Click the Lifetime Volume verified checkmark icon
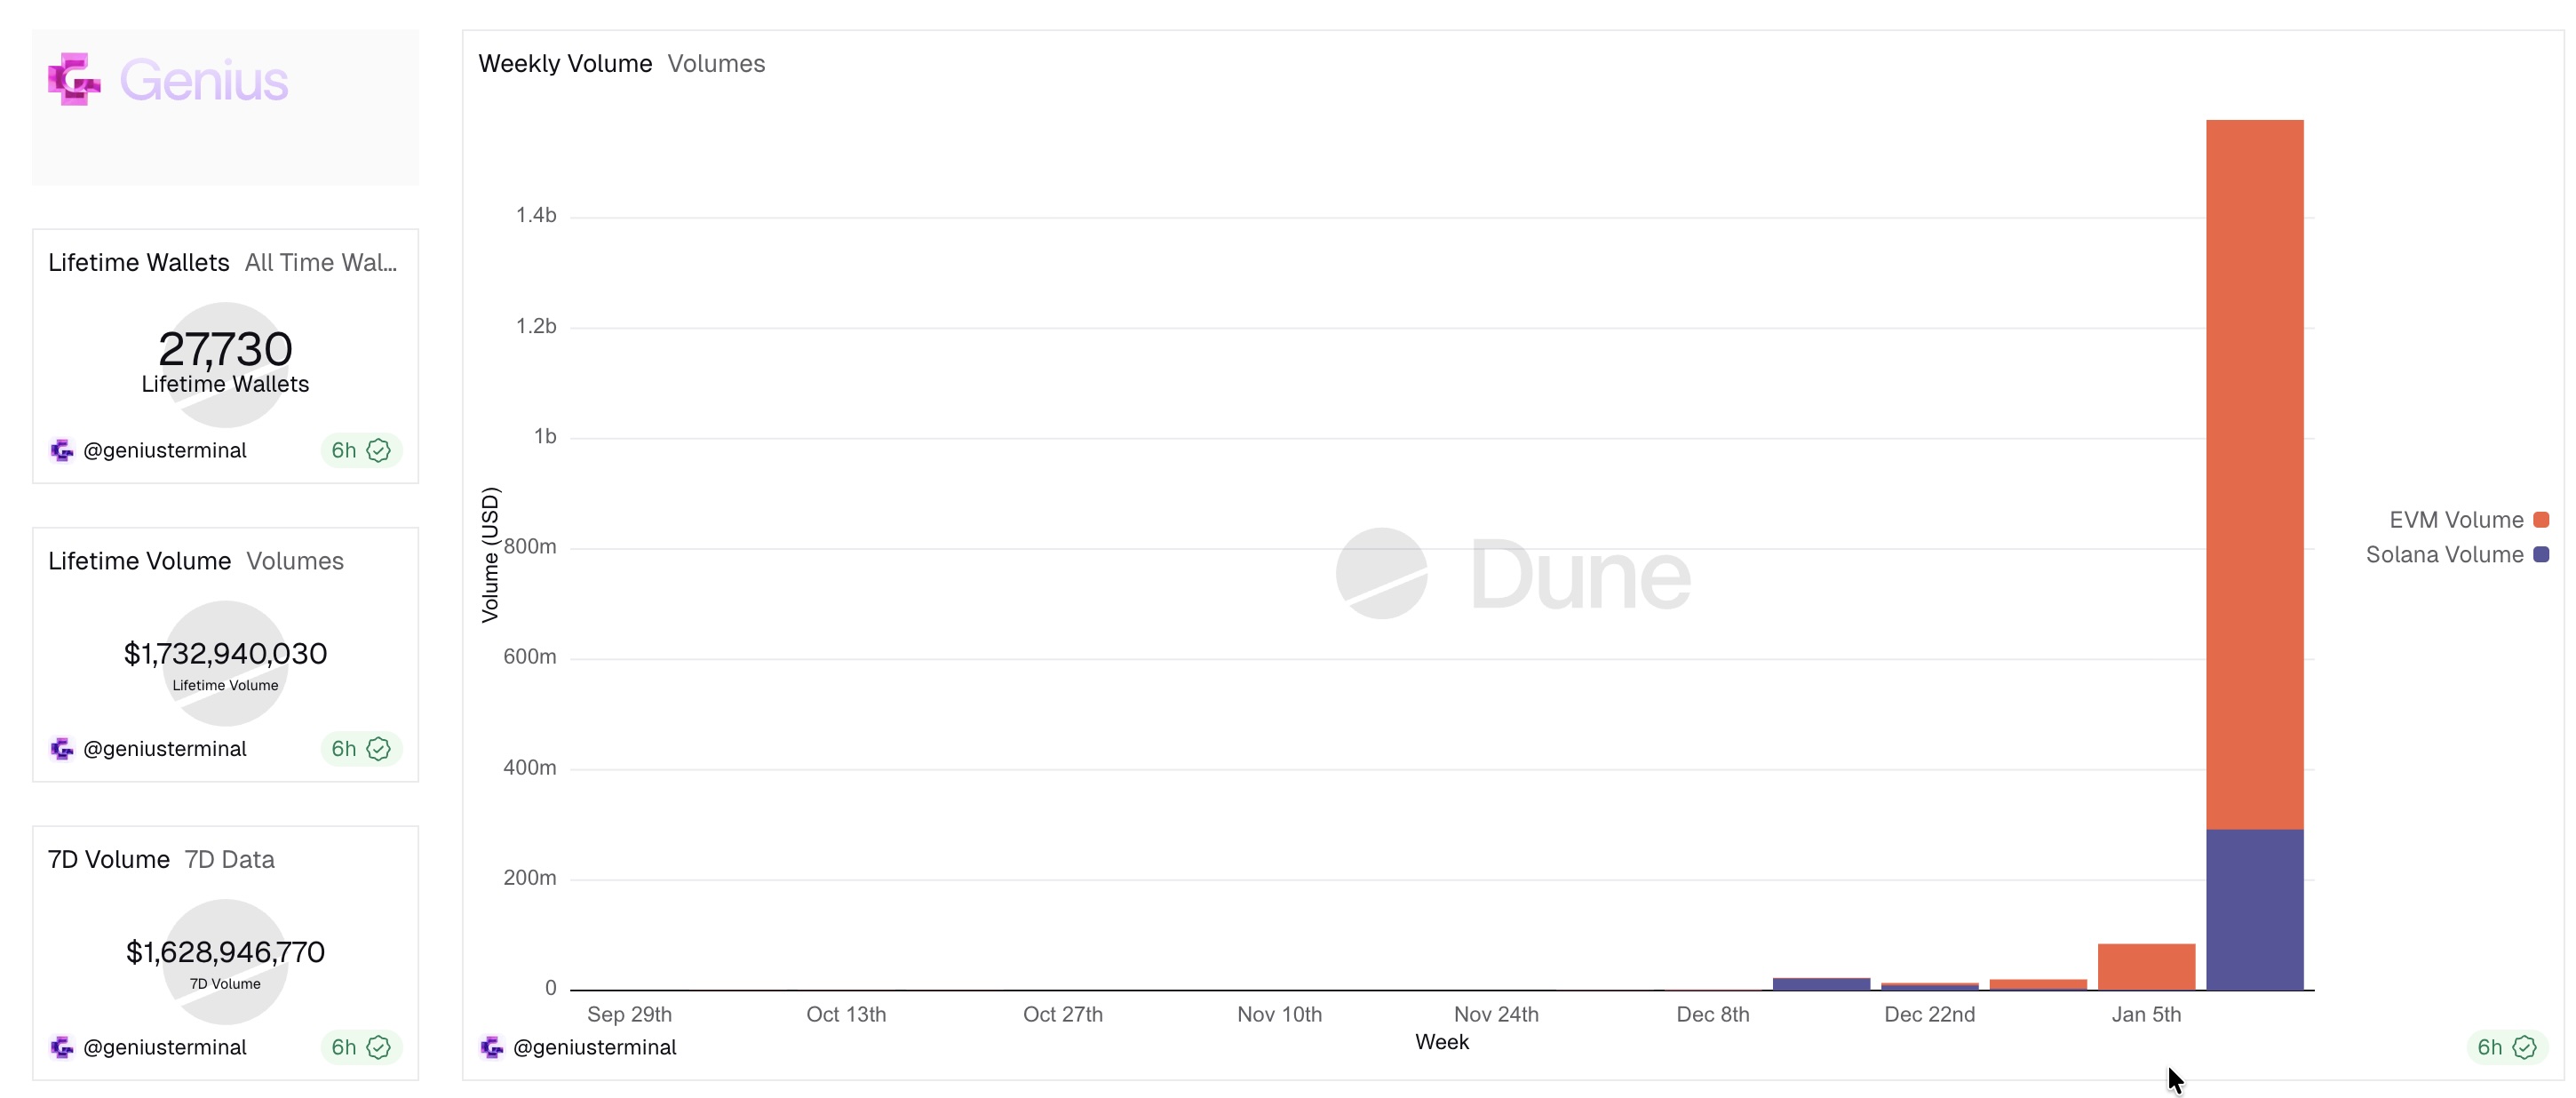The image size is (2576, 1098). click(x=378, y=749)
